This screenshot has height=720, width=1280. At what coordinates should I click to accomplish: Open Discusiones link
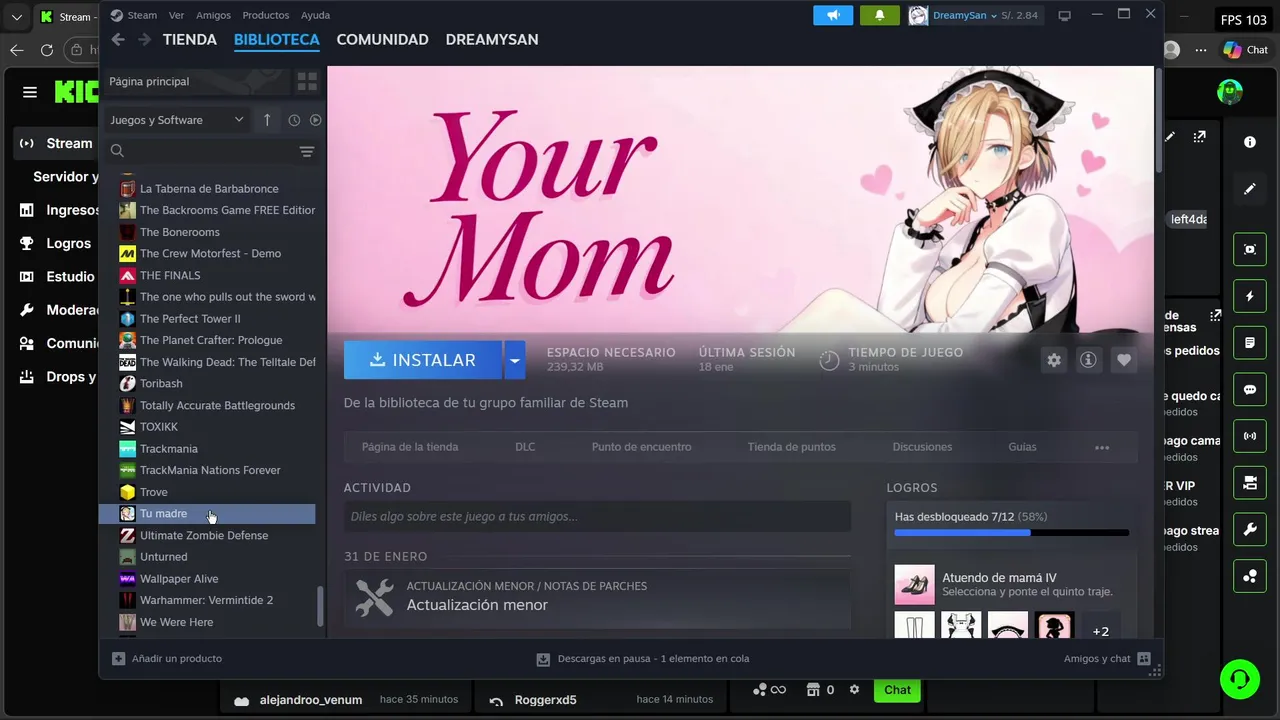pos(922,447)
